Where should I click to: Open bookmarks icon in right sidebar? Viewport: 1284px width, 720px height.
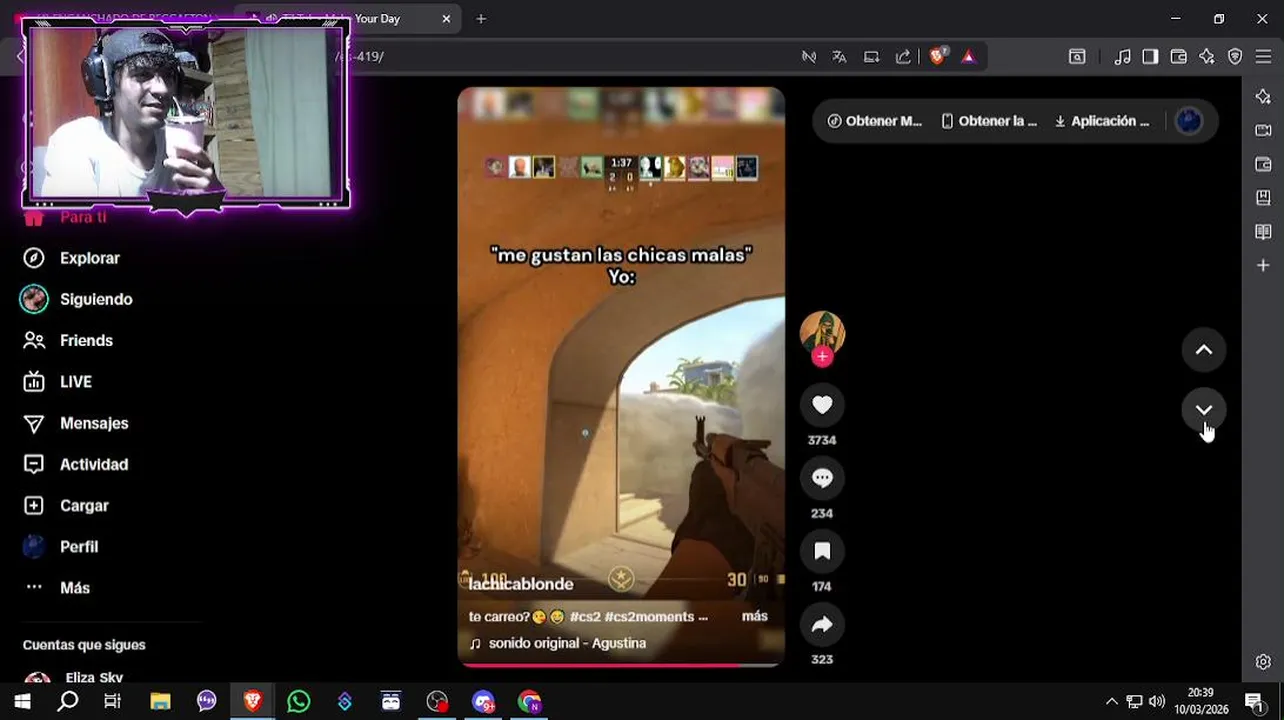1263,198
